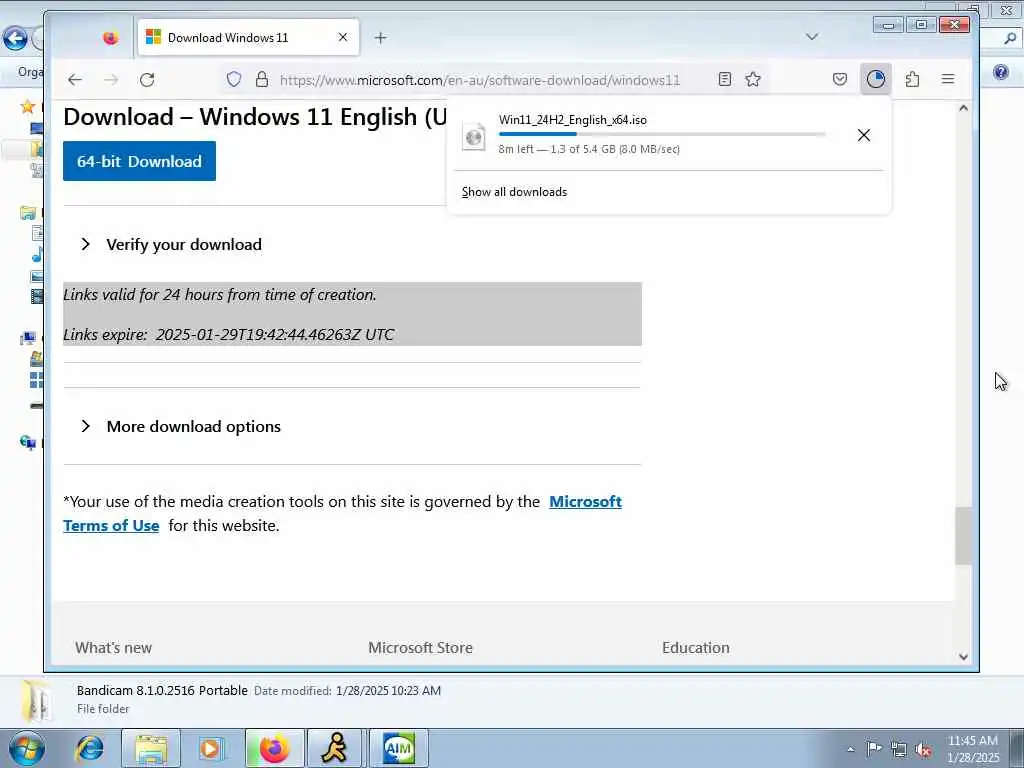Click Favorites star in Explorer sidebar
Image resolution: width=1024 pixels, height=768 pixels.
pos(27,106)
